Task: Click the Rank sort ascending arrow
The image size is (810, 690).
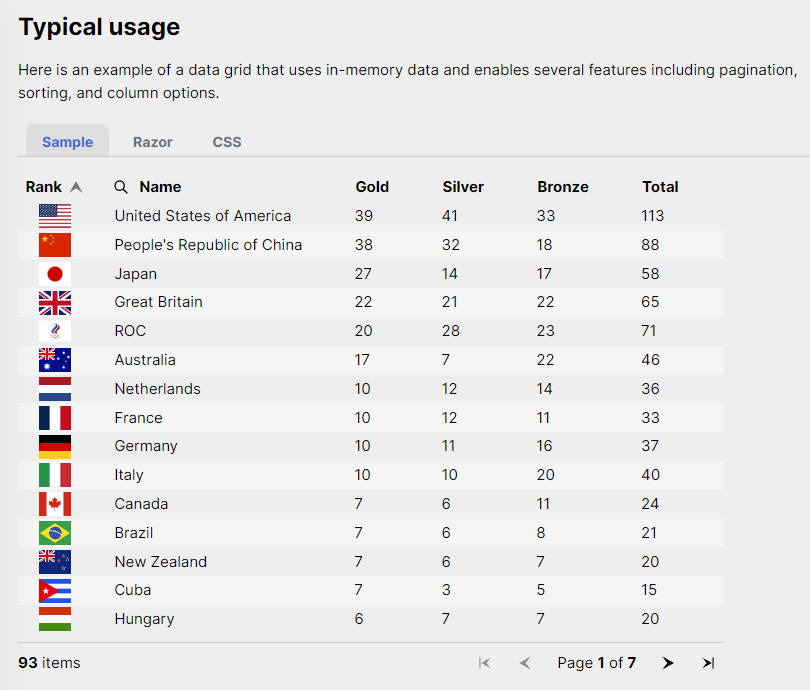Action: pos(76,187)
